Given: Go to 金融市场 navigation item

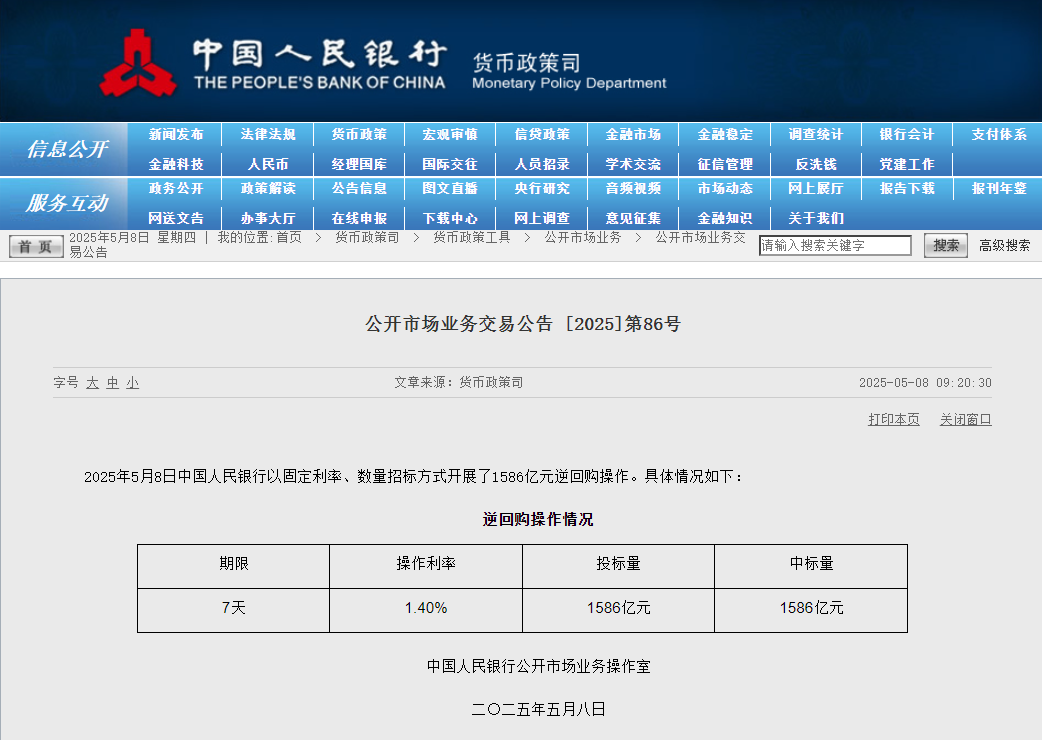Looking at the screenshot, I should [x=633, y=135].
